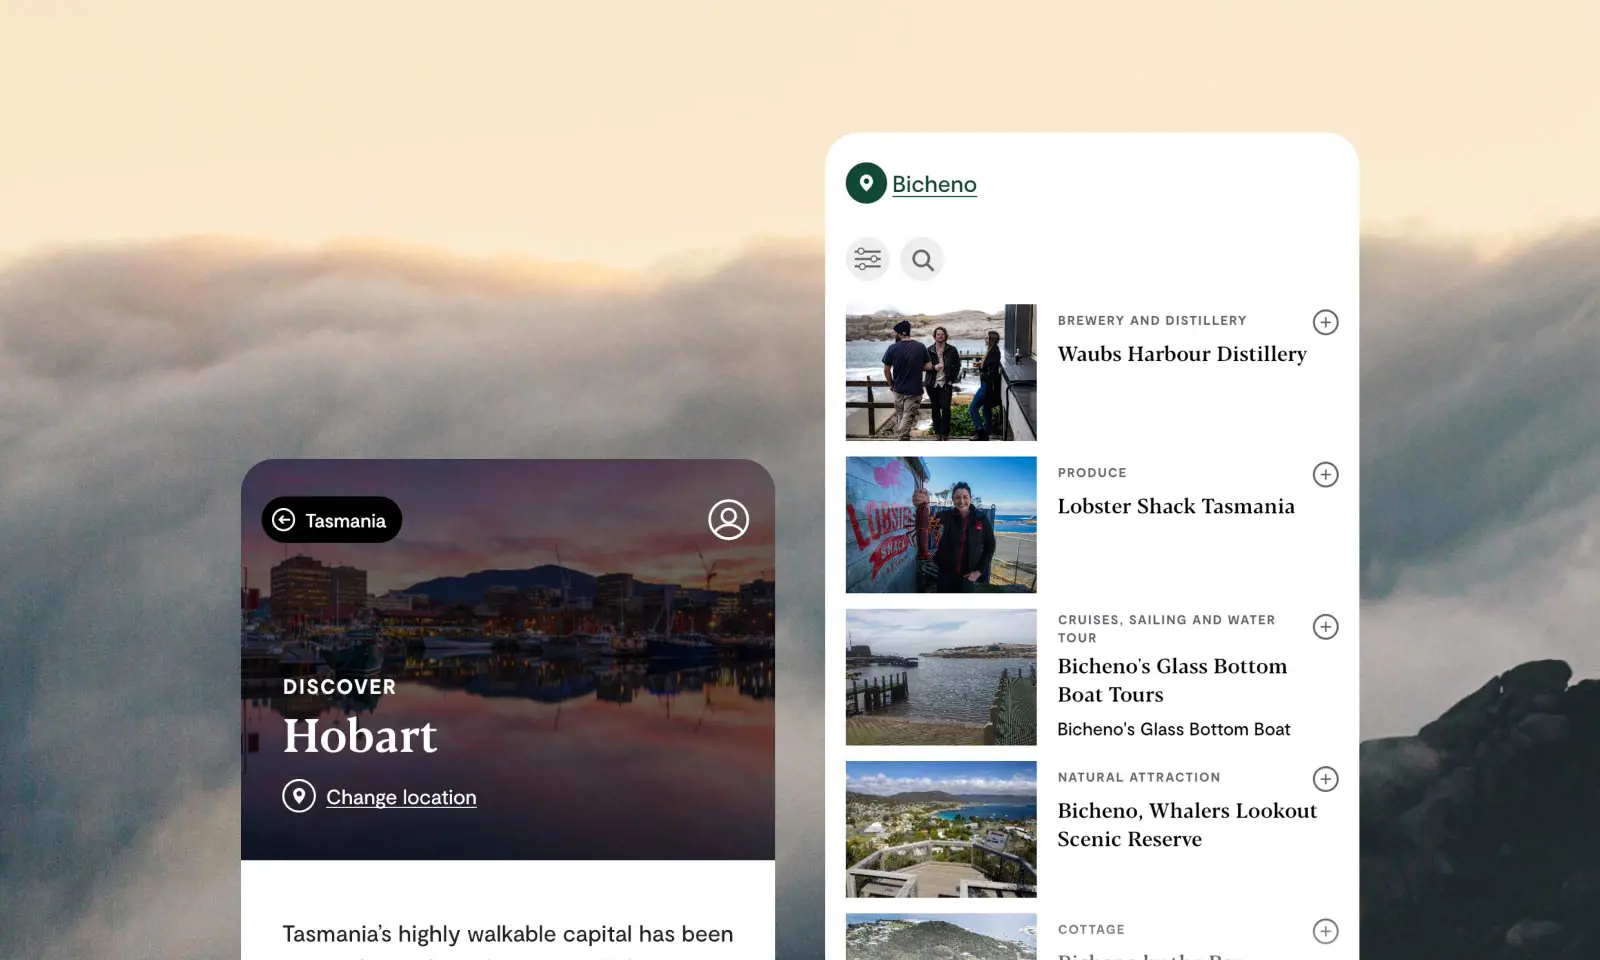
Task: Add Glass Bottom Boat Tours with plus
Action: pyautogui.click(x=1325, y=627)
